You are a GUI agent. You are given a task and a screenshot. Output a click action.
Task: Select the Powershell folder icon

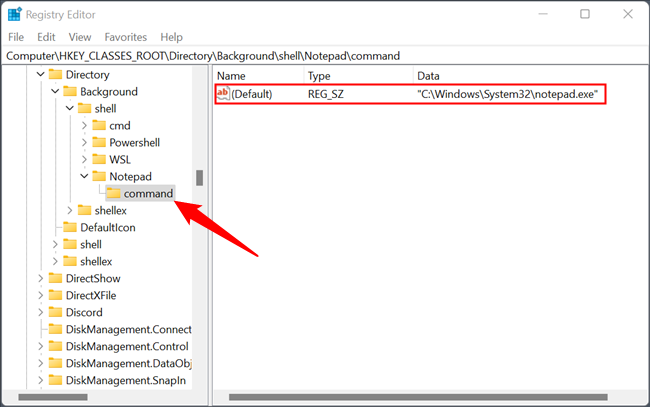point(99,143)
